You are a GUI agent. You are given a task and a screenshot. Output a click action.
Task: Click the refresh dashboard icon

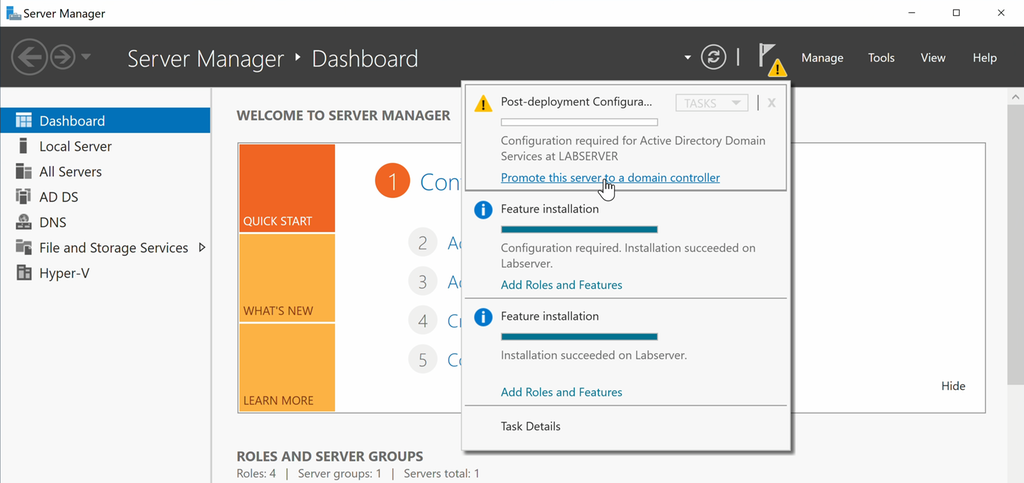tap(713, 57)
